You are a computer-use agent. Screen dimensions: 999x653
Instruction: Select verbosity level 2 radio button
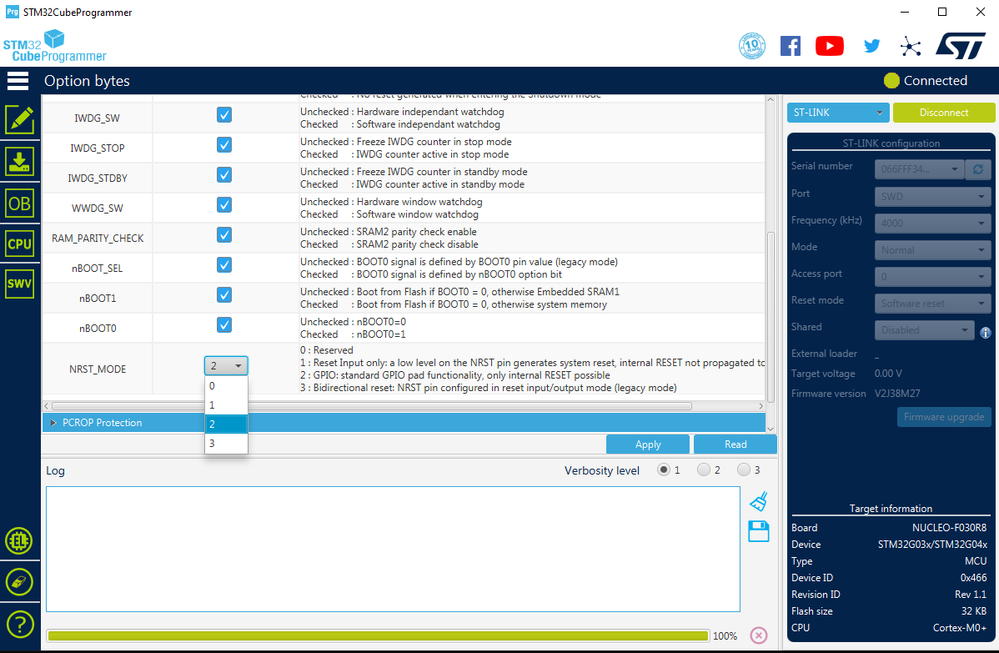703,470
